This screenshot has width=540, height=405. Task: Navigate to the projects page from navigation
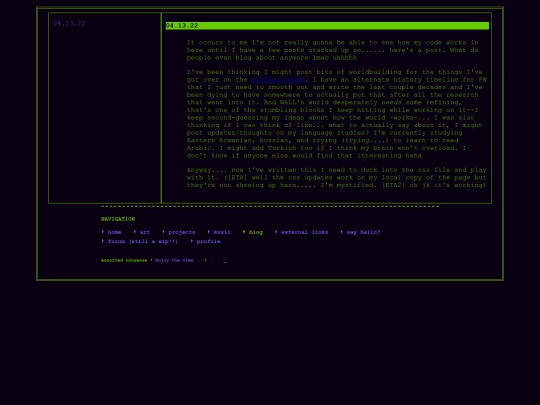pyautogui.click(x=181, y=232)
